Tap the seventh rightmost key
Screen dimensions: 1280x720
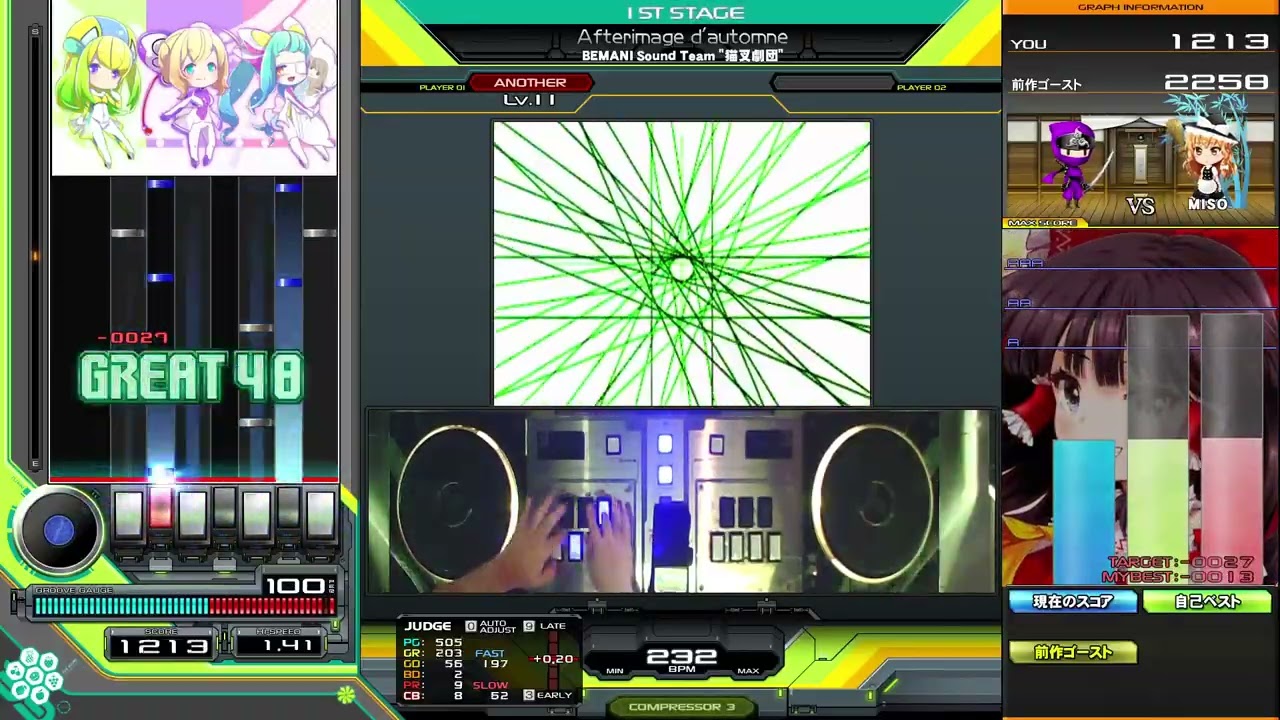coord(320,514)
